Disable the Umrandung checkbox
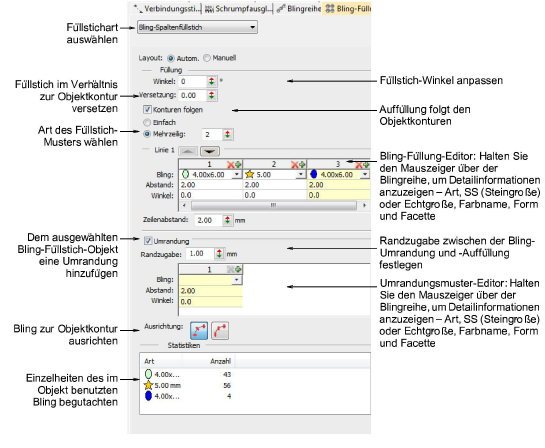The width and height of the screenshot is (545, 448). (x=148, y=241)
